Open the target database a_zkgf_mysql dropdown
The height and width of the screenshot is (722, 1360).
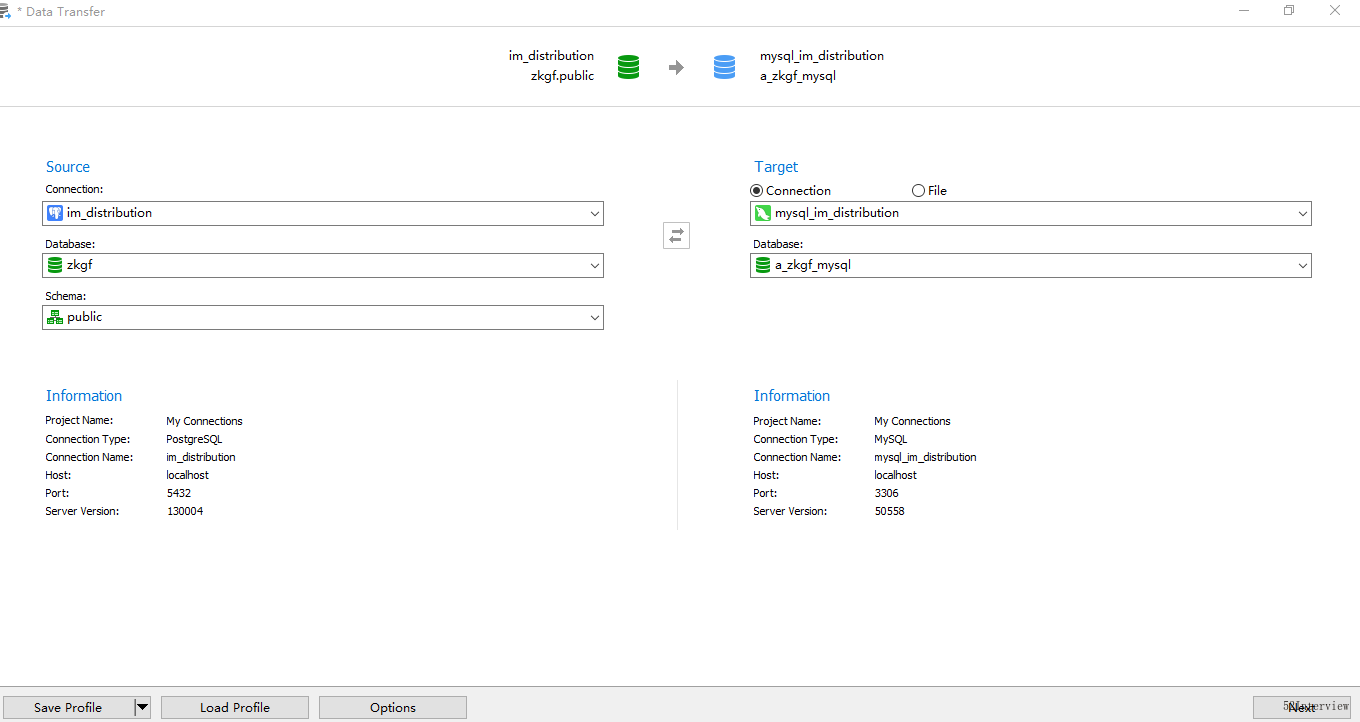[1031, 265]
